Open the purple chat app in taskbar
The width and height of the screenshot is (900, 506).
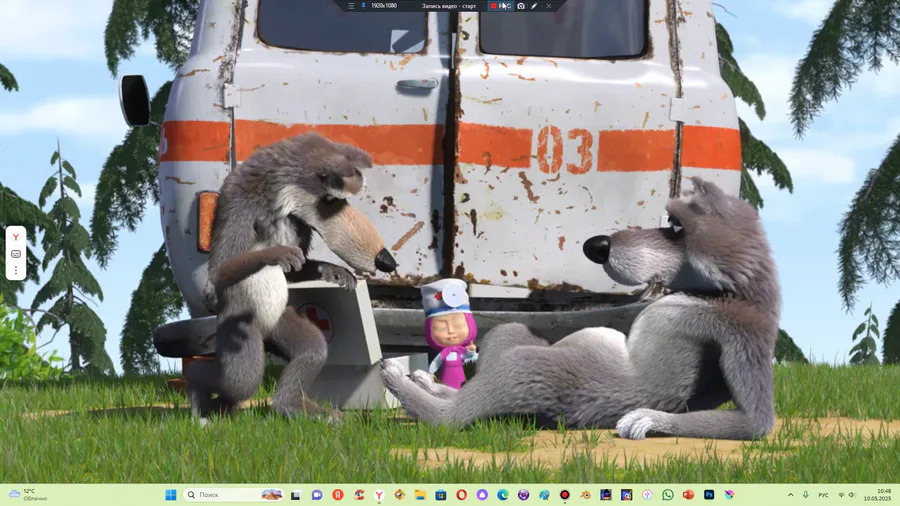click(x=317, y=495)
